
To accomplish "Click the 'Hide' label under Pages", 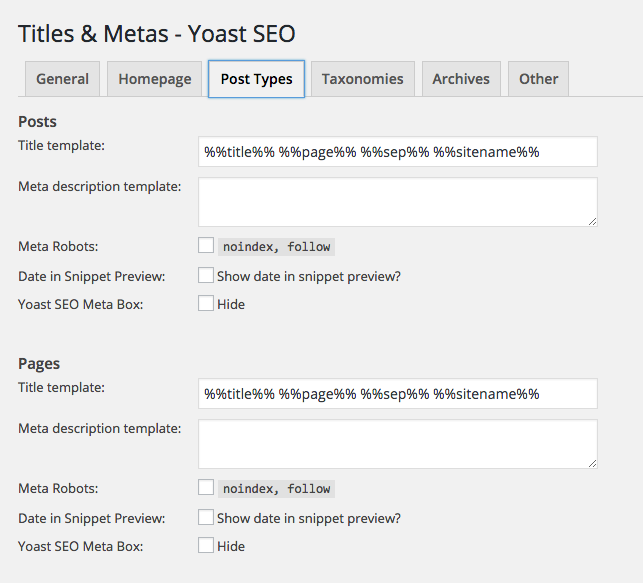I will [x=231, y=546].
